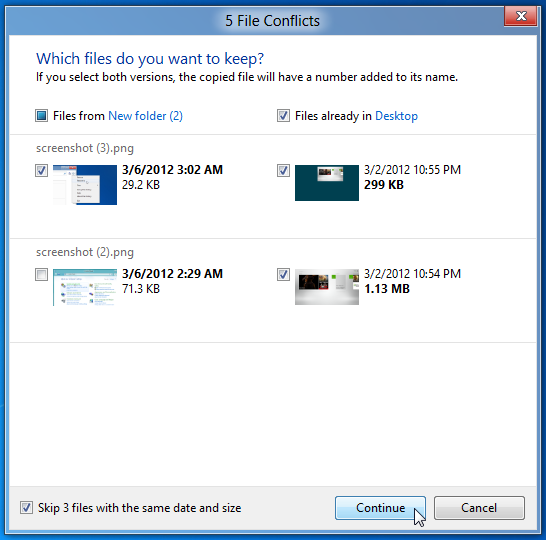Open the Desktop folder link
546x540 pixels.
tap(396, 116)
